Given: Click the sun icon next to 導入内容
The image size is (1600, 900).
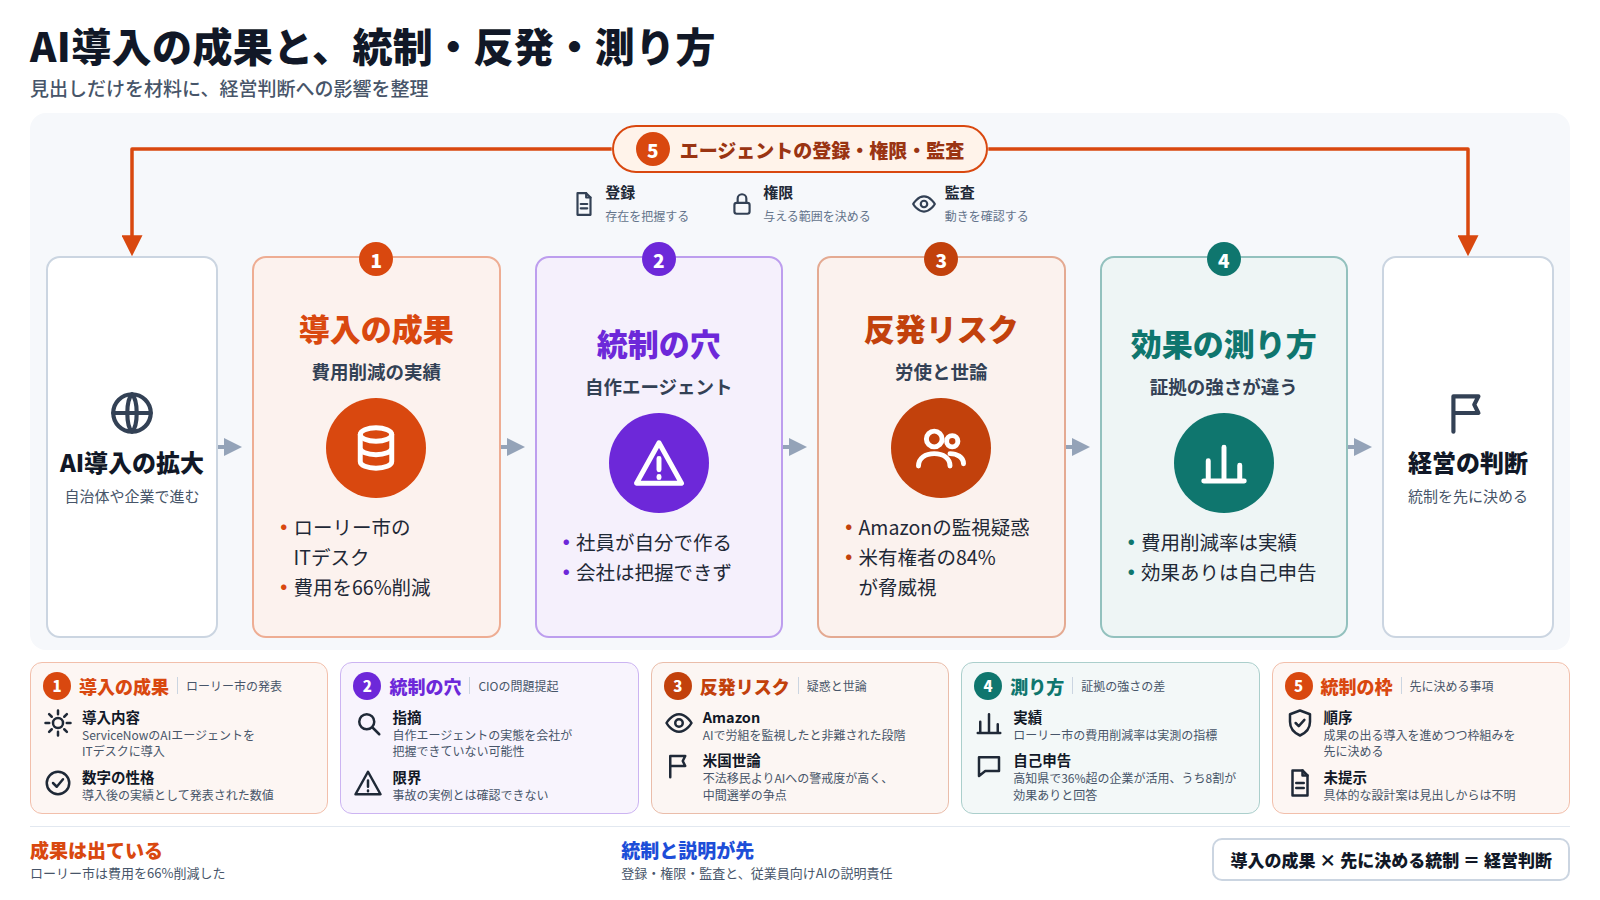Looking at the screenshot, I should [58, 723].
